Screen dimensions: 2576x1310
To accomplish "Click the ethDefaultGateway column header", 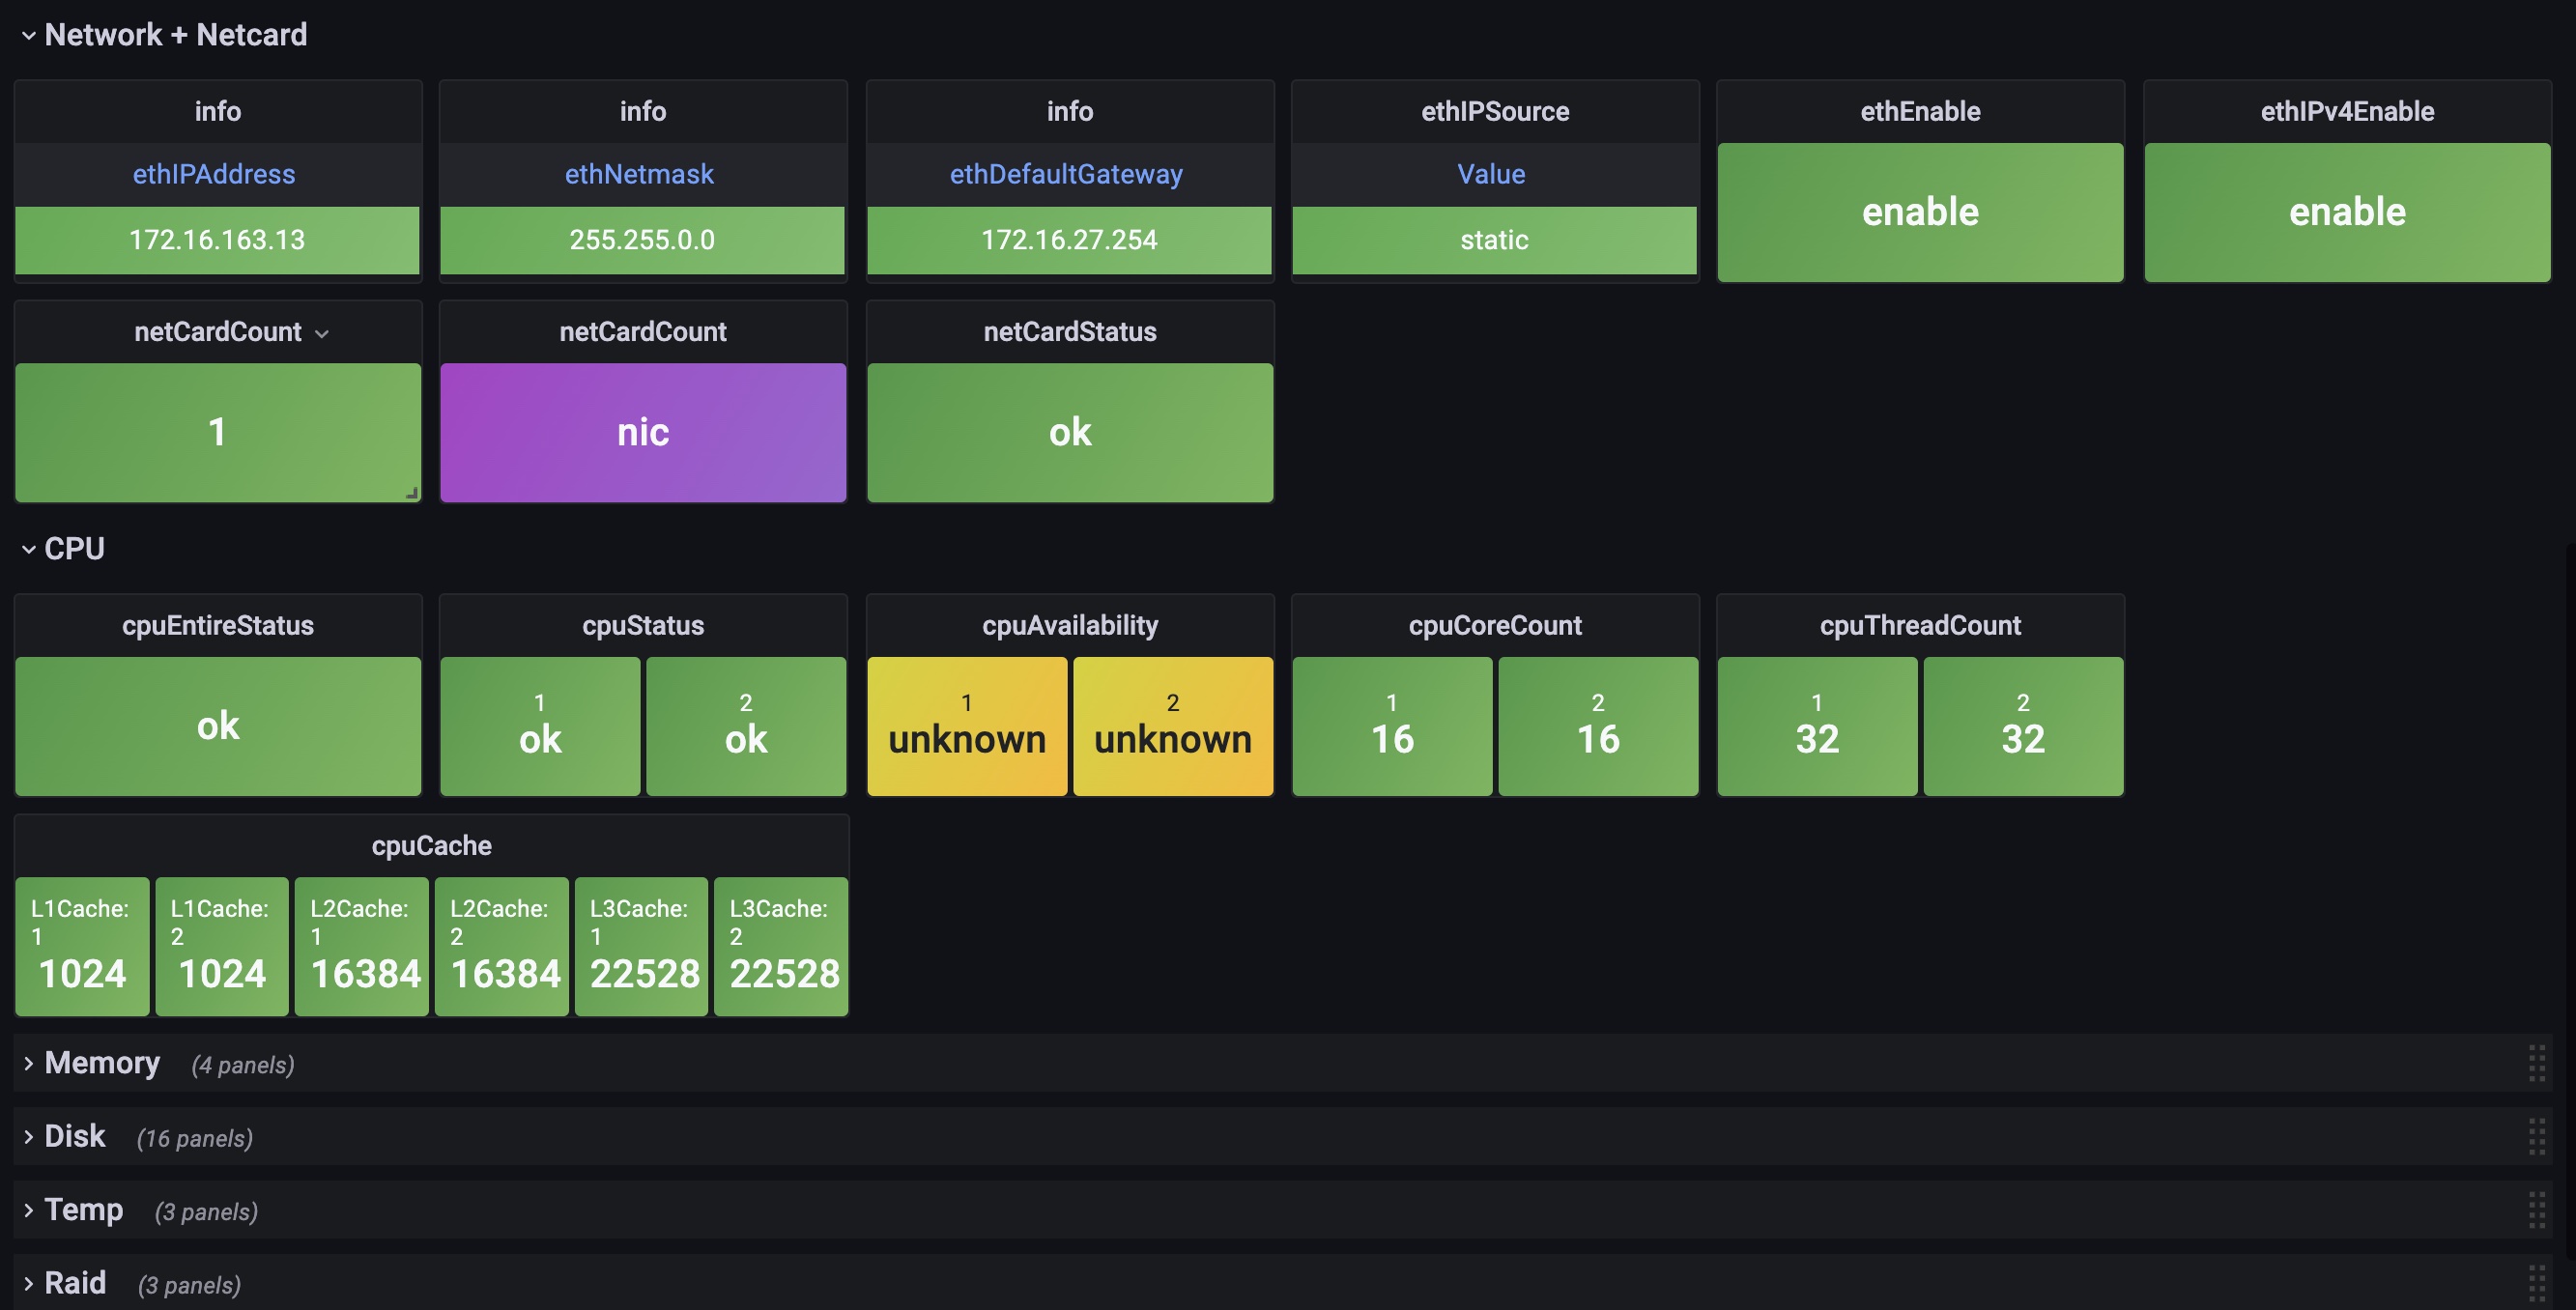I will coord(1066,174).
